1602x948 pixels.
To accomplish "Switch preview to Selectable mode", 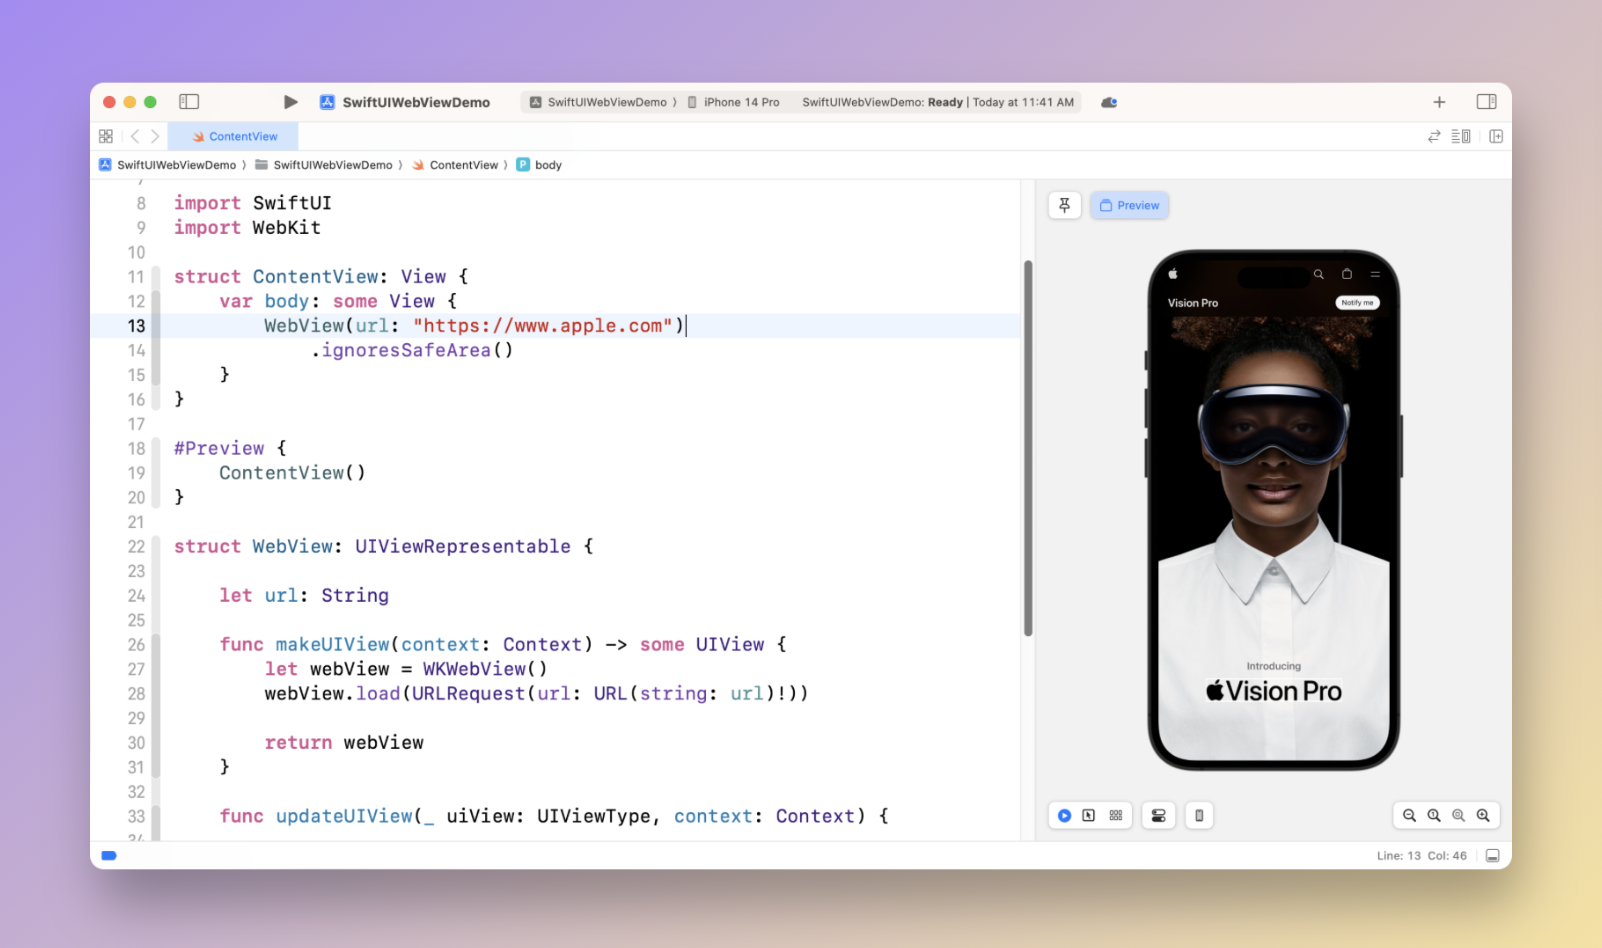I will 1089,816.
